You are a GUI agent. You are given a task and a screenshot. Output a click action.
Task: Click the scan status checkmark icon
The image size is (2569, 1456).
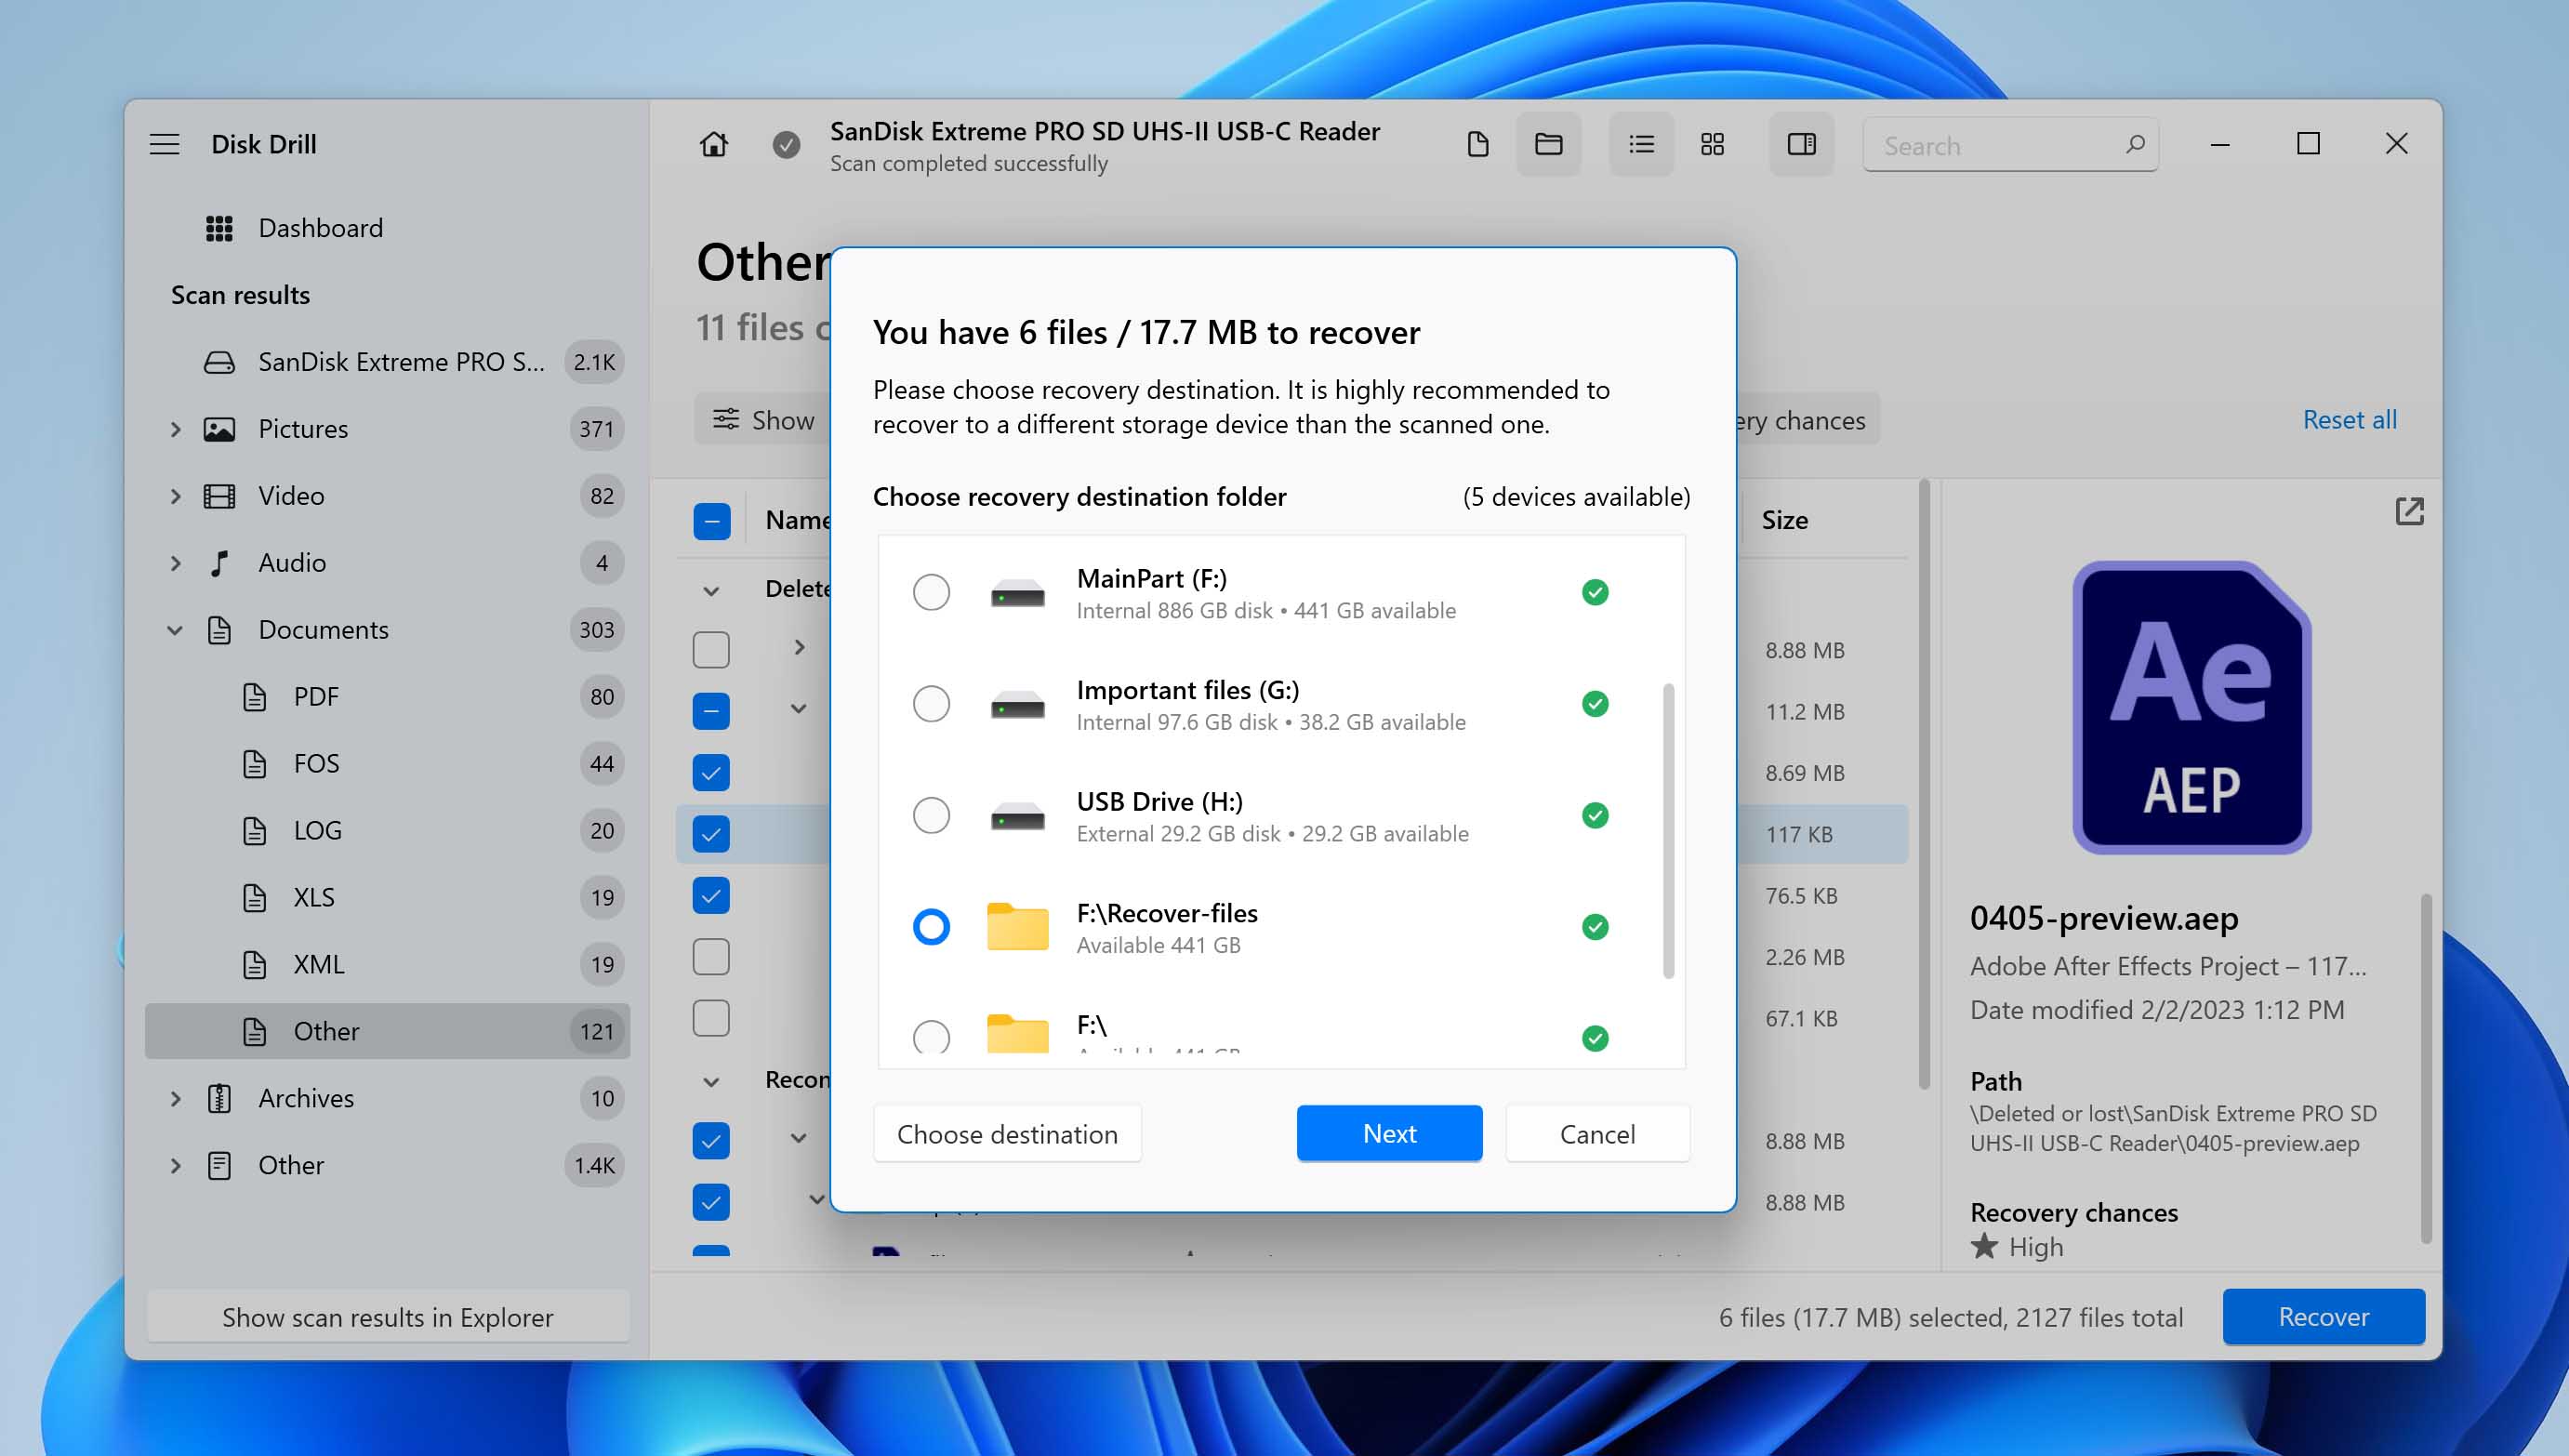785,145
